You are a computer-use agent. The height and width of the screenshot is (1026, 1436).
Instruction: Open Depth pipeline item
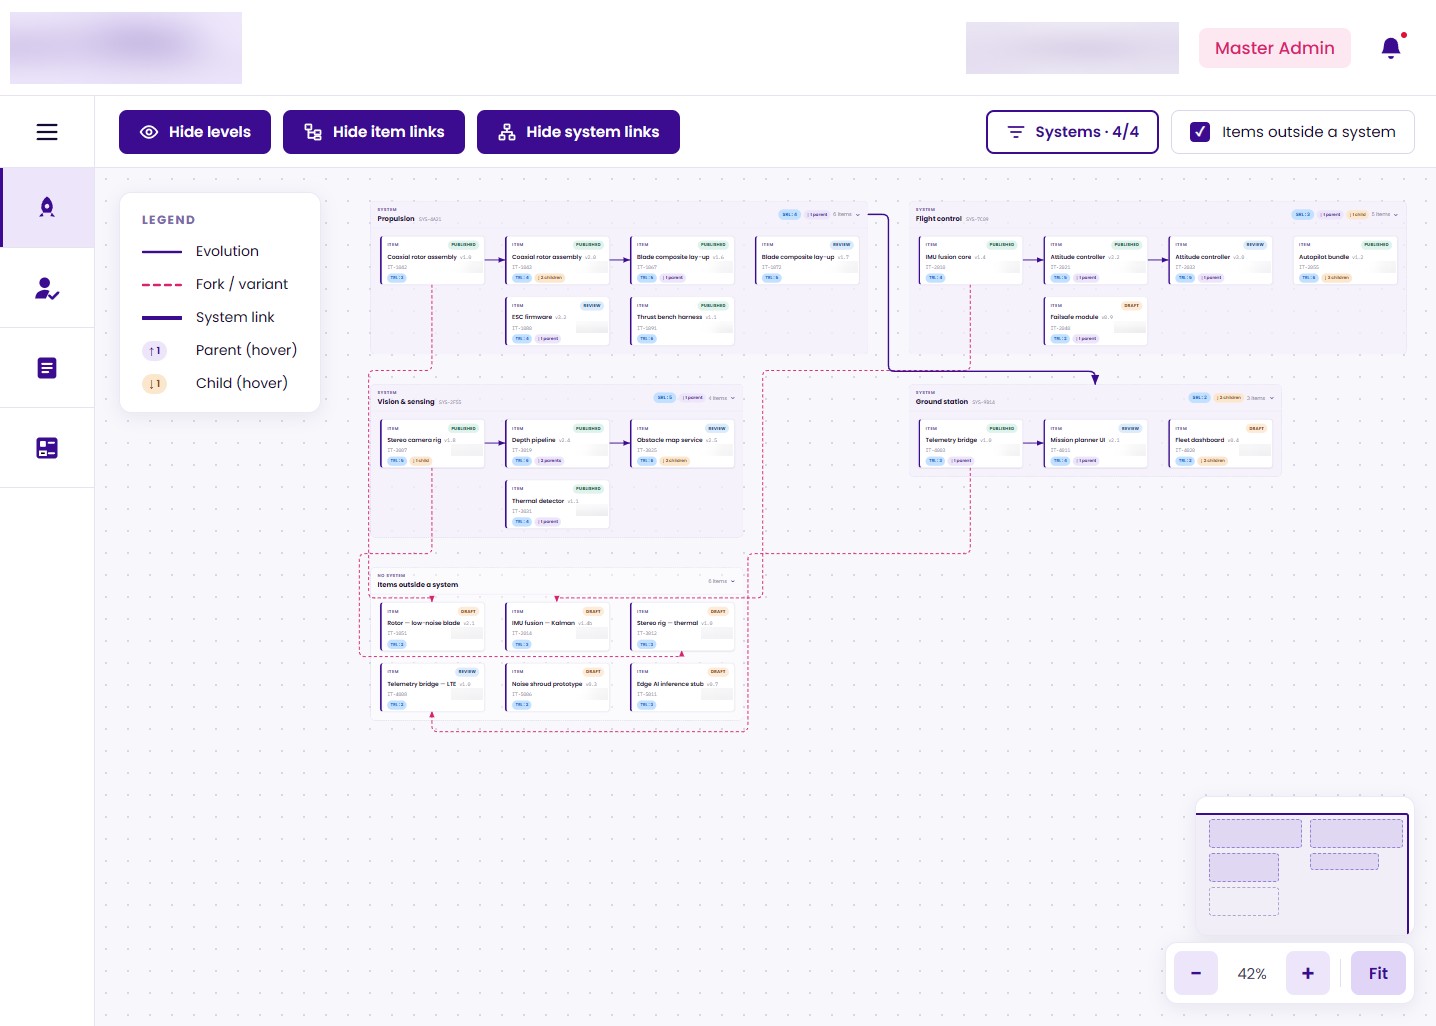[x=557, y=444]
